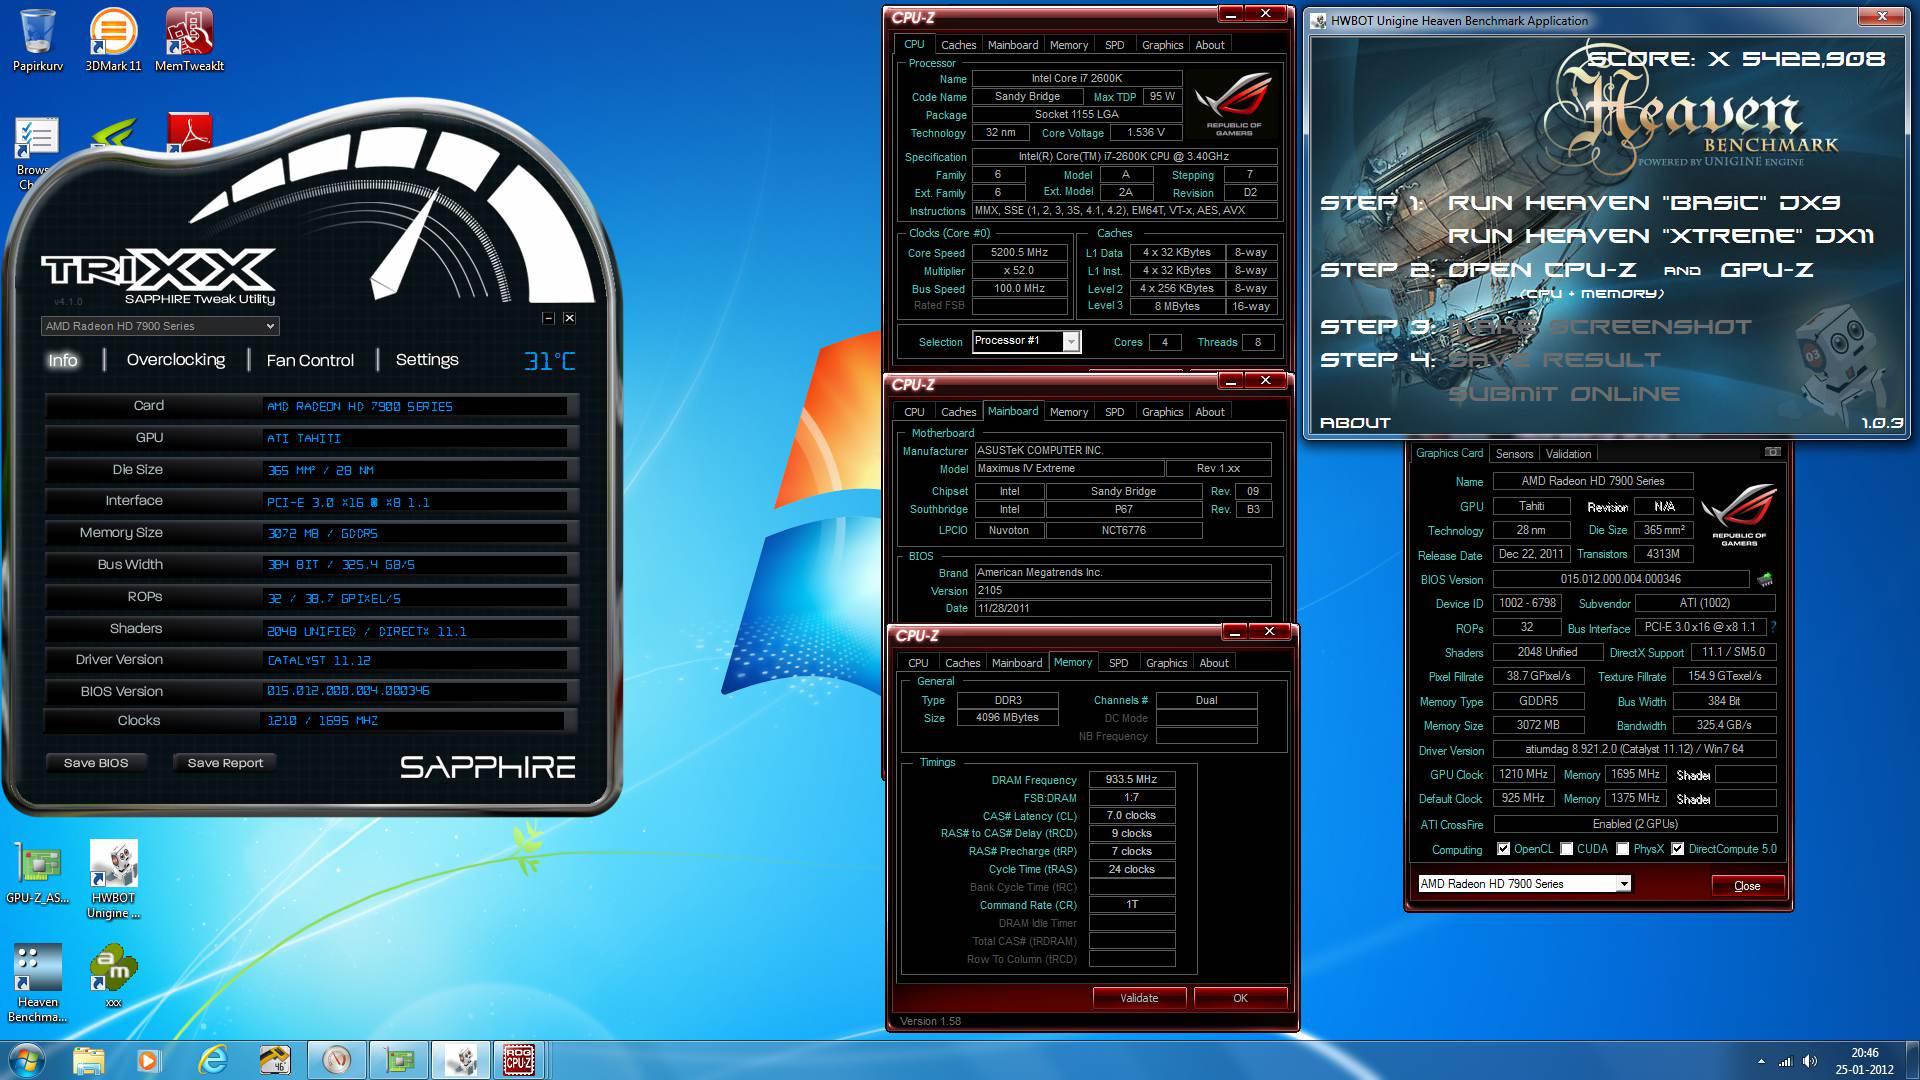The width and height of the screenshot is (1920, 1080).
Task: Click Run Heaven "Basic" DX9 option
Action: point(1644,203)
